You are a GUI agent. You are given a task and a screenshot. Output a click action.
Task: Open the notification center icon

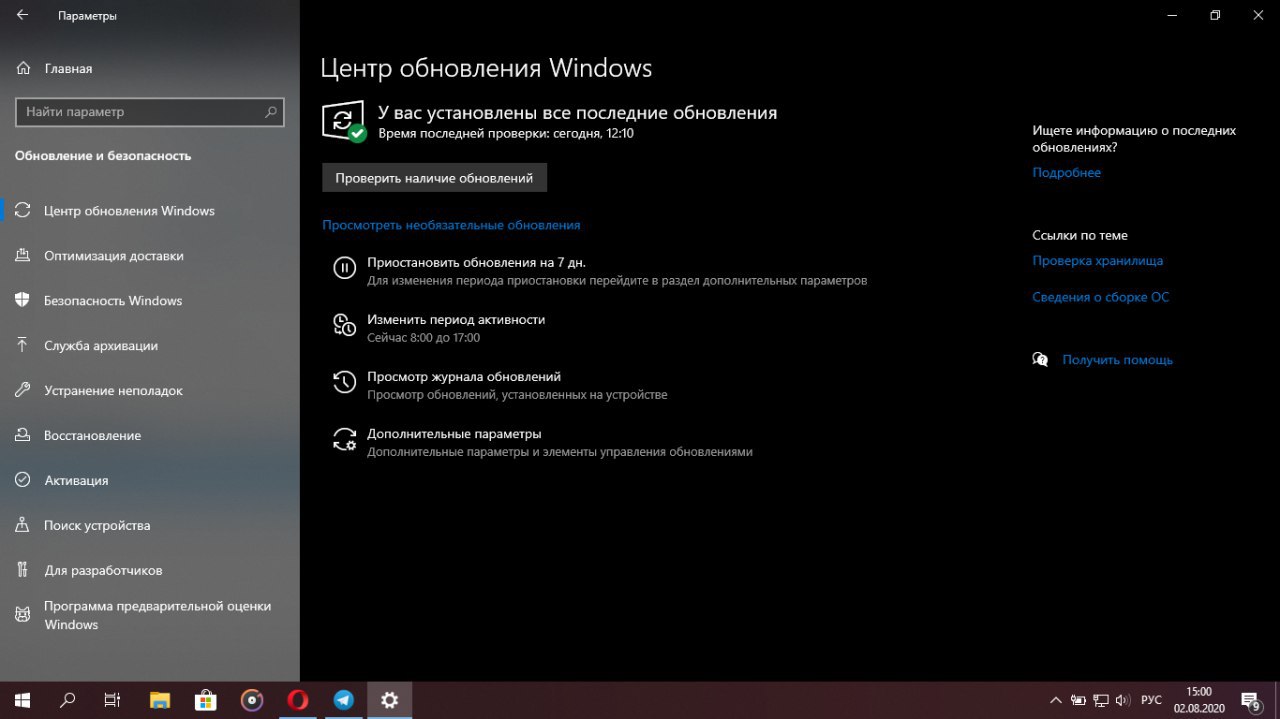coord(1250,700)
